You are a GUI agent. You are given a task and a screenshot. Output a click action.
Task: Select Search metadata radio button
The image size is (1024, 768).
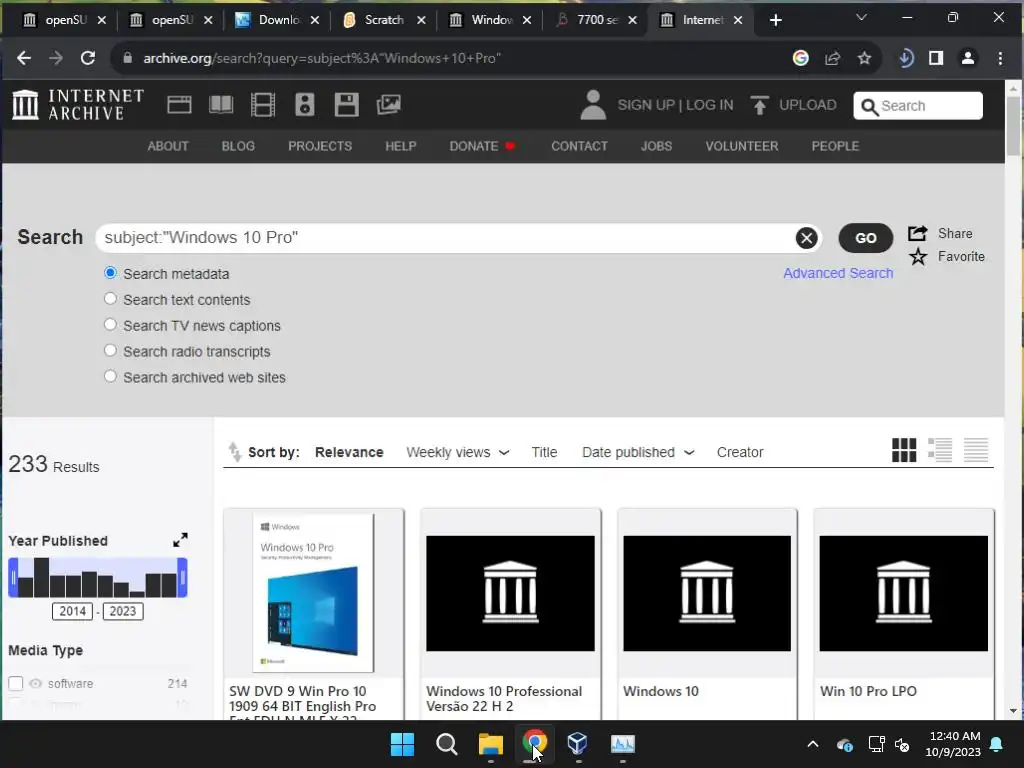pyautogui.click(x=110, y=273)
